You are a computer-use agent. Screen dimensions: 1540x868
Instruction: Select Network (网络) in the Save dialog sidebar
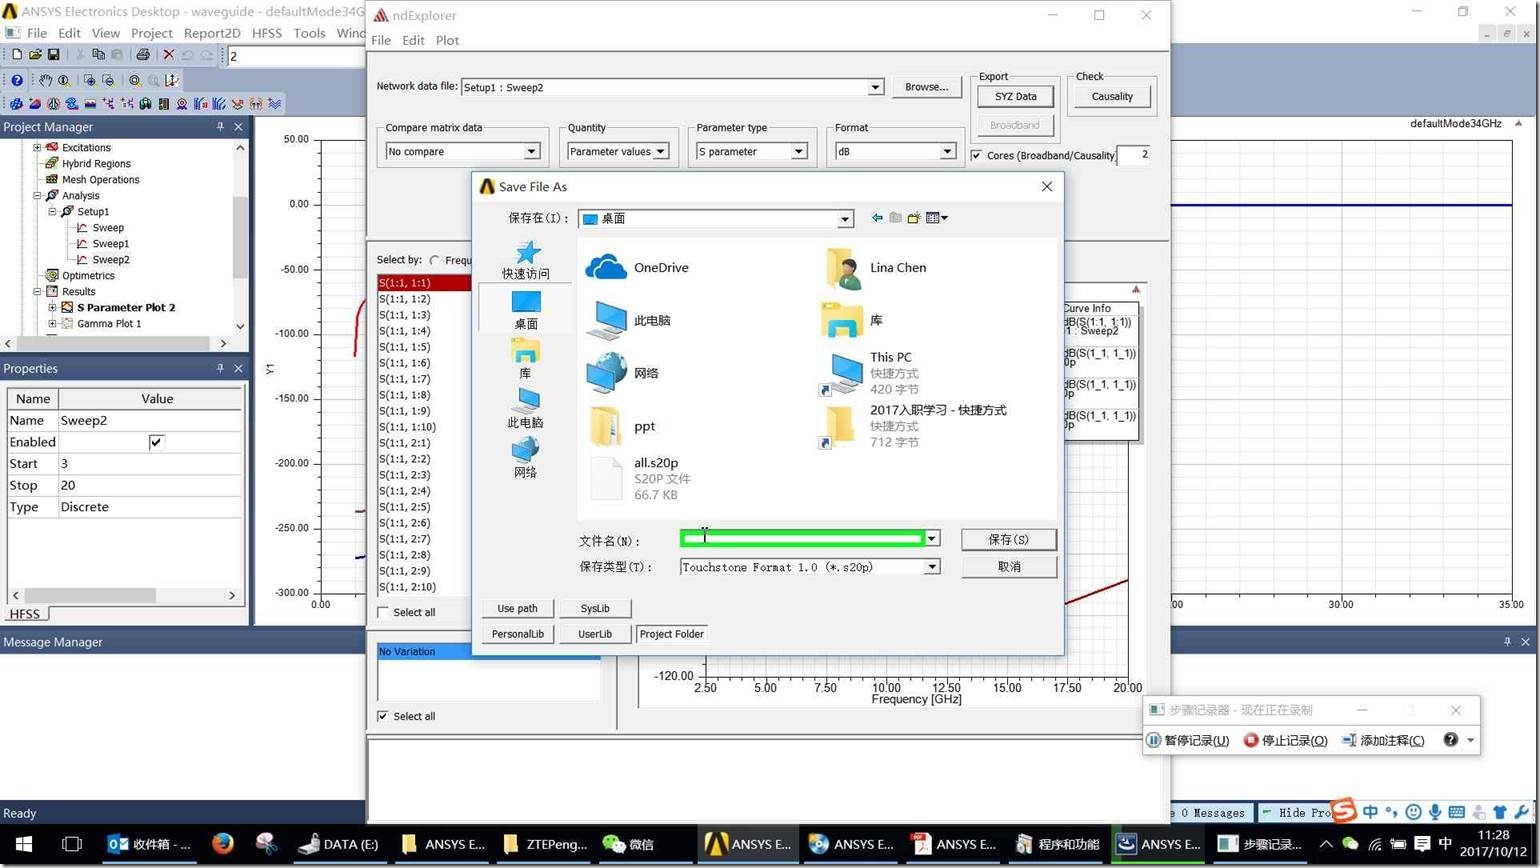526,459
